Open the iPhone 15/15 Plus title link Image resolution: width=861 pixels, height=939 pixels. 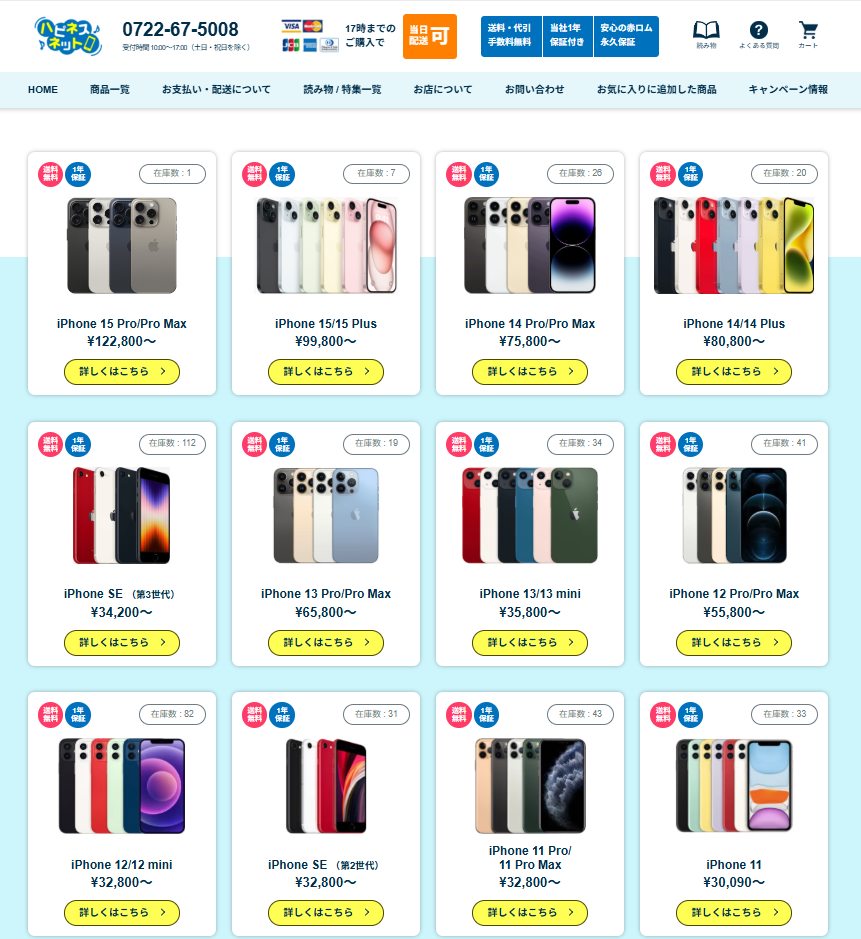pyautogui.click(x=326, y=324)
